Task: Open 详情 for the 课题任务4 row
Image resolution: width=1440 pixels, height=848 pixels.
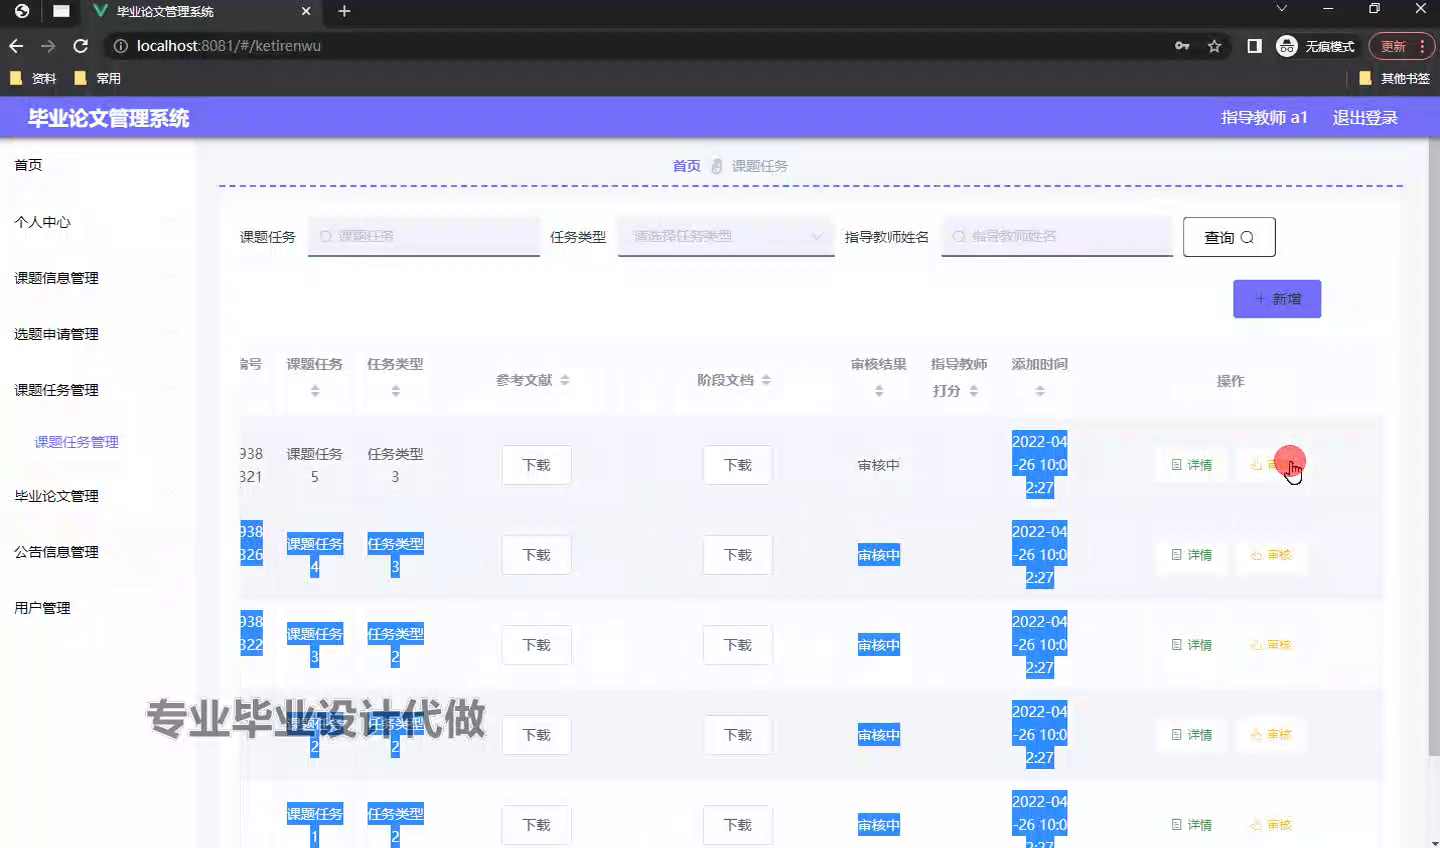Action: (1191, 555)
